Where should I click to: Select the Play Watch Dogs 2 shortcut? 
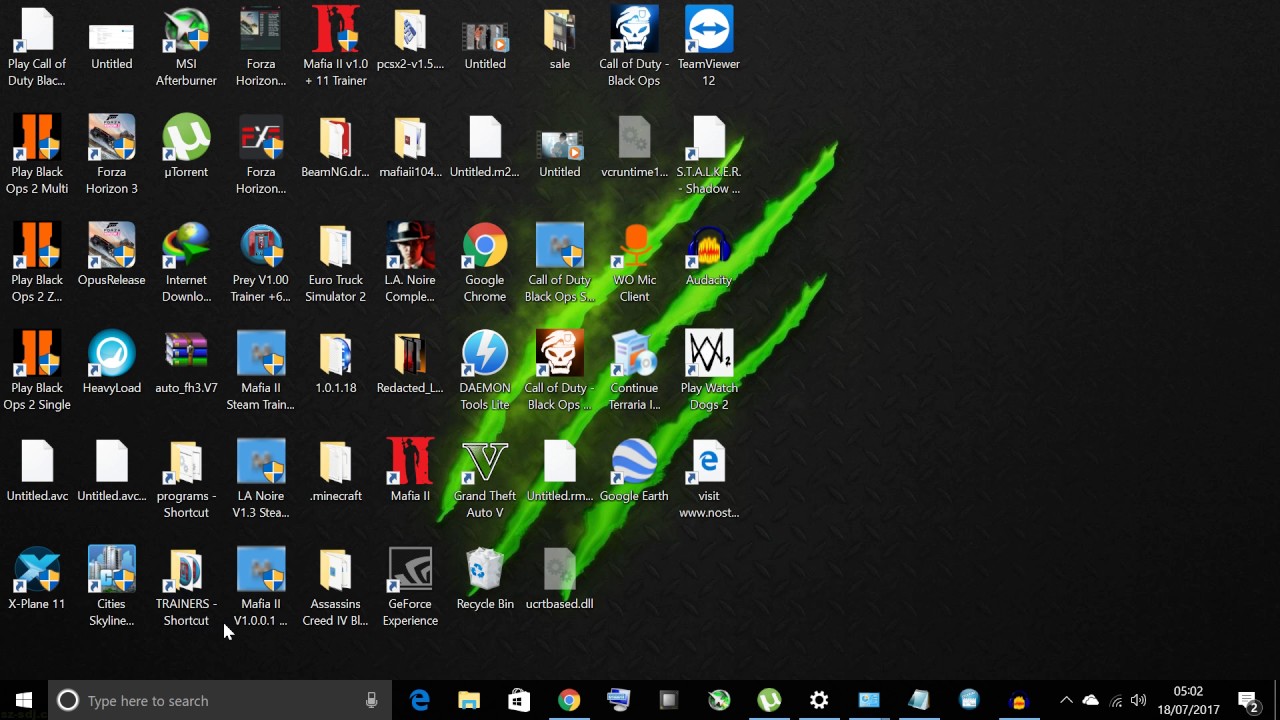point(709,370)
